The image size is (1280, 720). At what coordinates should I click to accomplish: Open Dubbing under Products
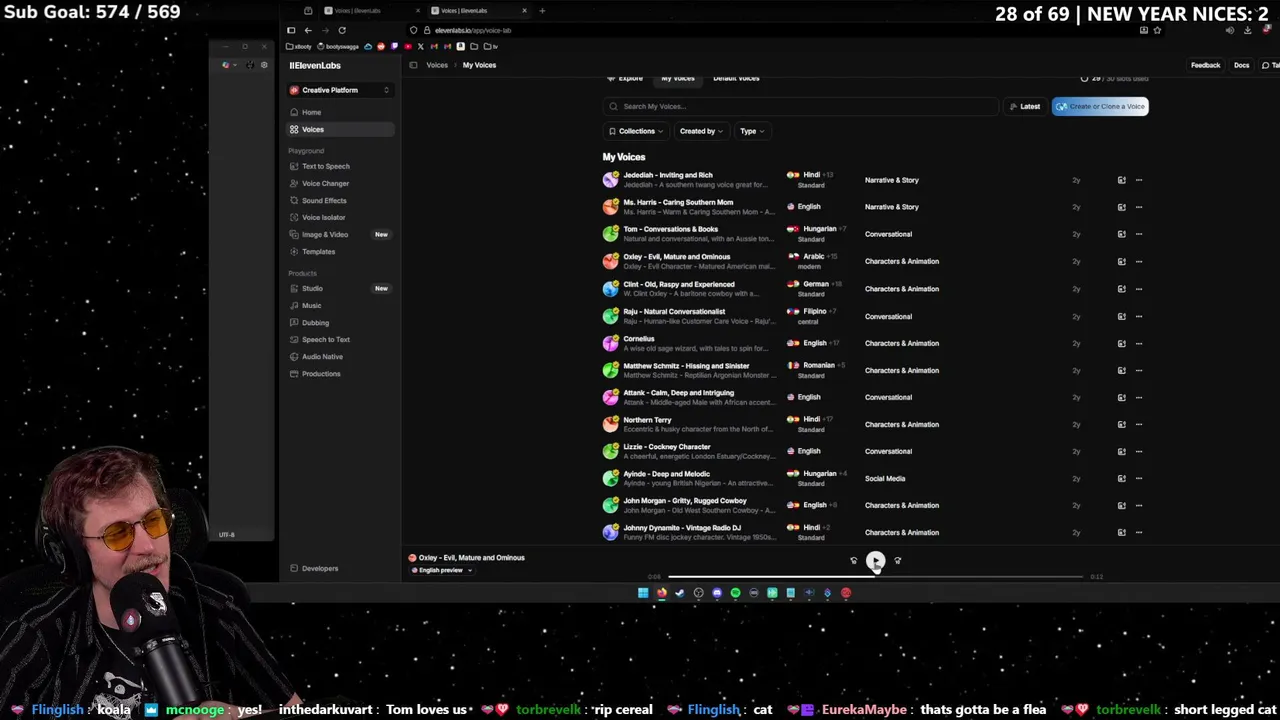point(315,322)
